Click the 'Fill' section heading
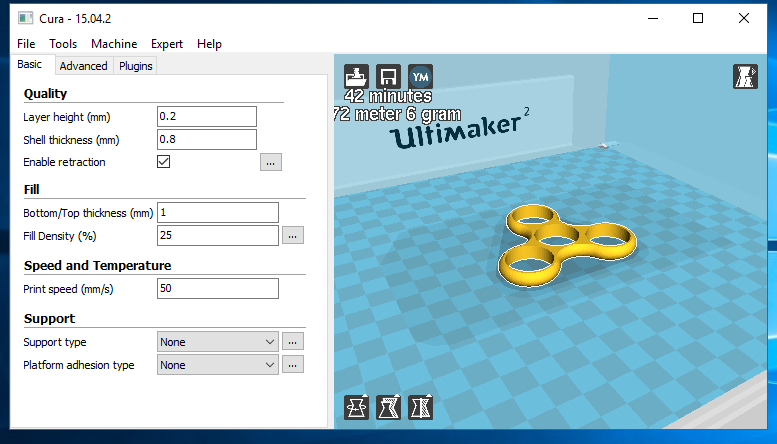The height and width of the screenshot is (444, 777). (x=31, y=190)
